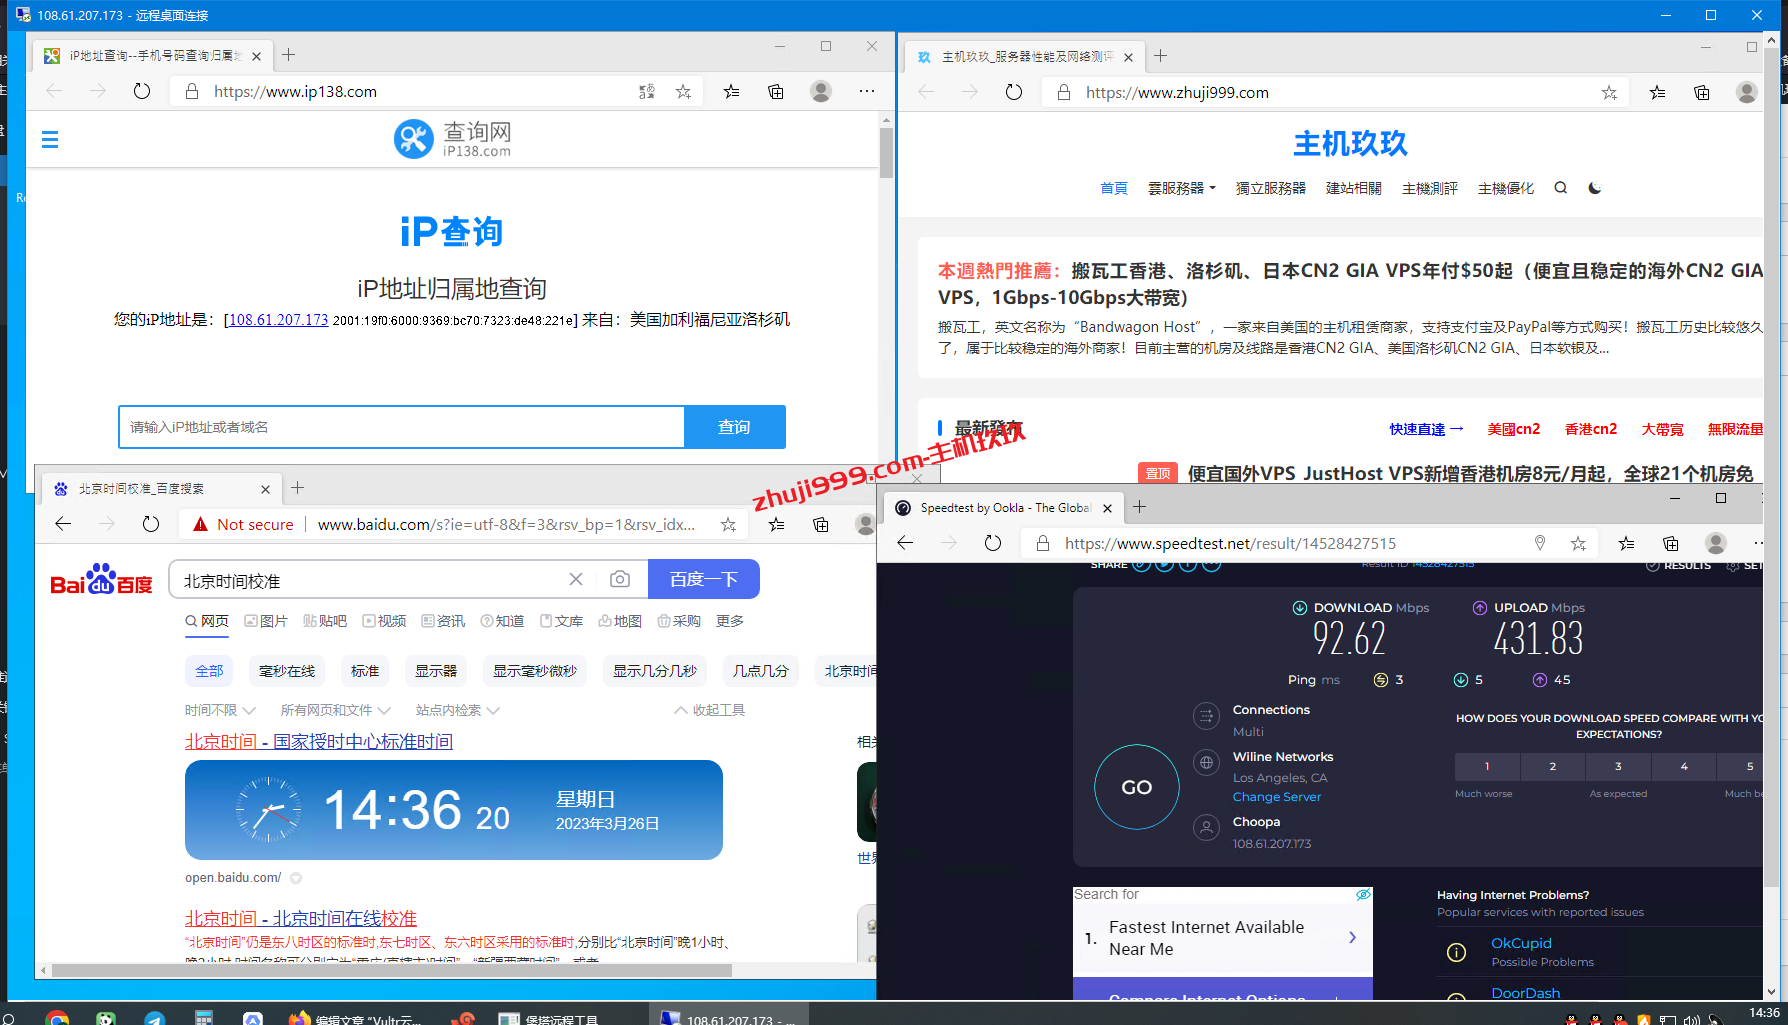
Task: Star the Baidu page as favorite
Action: coord(728,524)
